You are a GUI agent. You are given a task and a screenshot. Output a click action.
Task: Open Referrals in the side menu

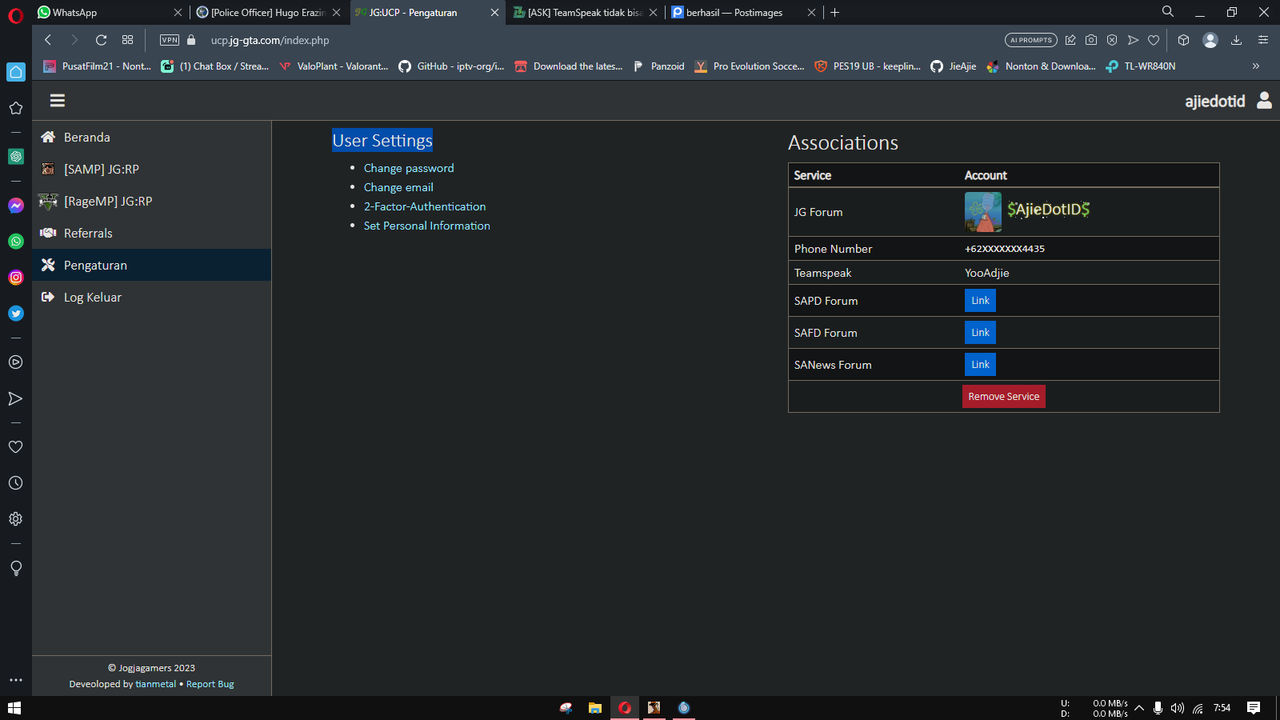tap(151, 233)
